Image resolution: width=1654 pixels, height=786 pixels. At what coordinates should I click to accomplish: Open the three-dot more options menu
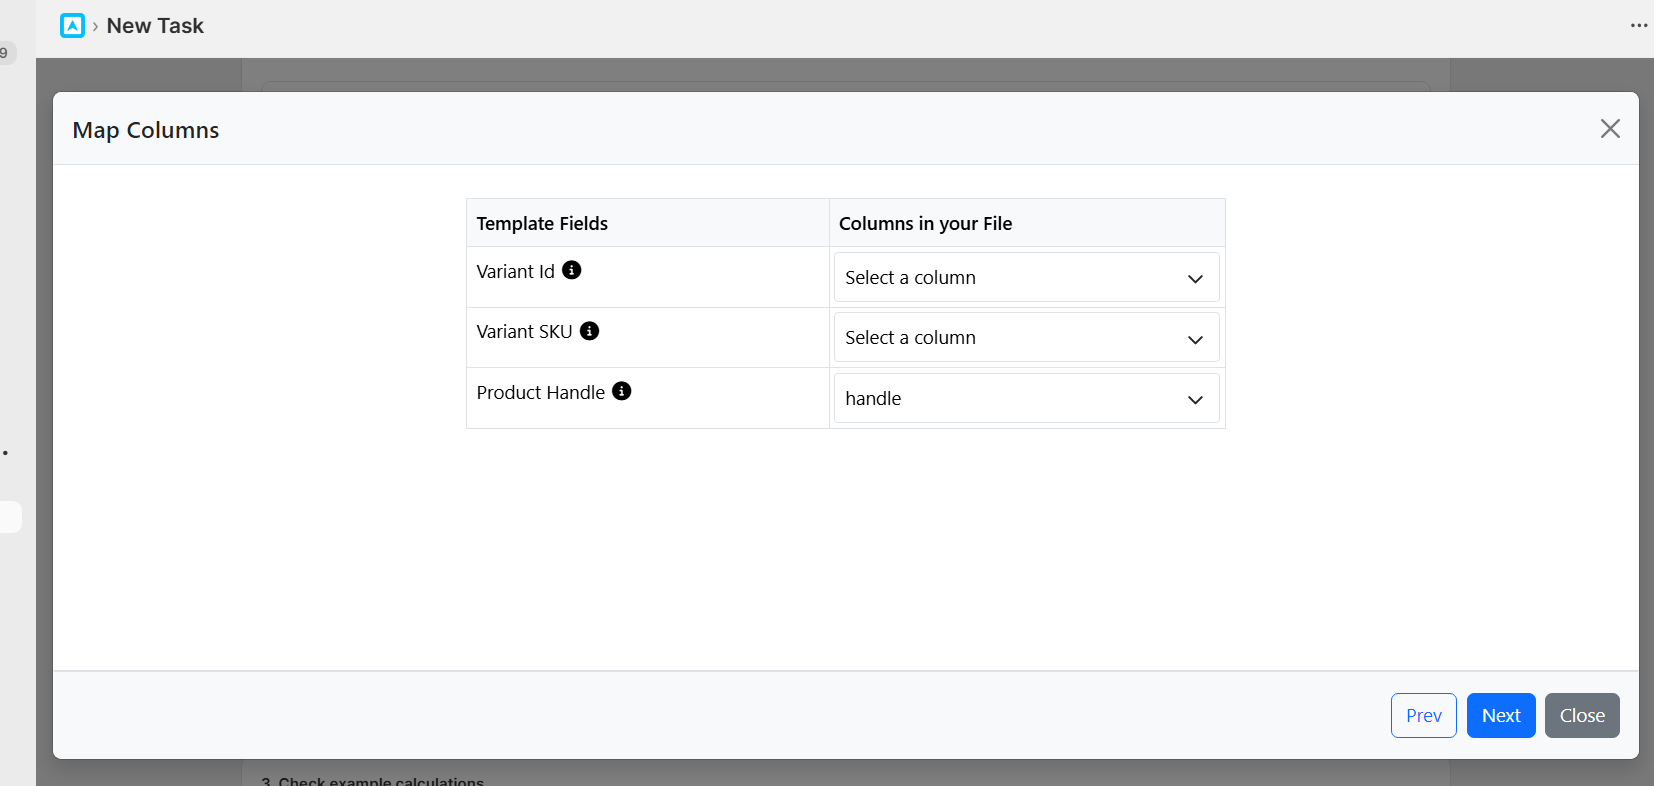click(x=1638, y=26)
